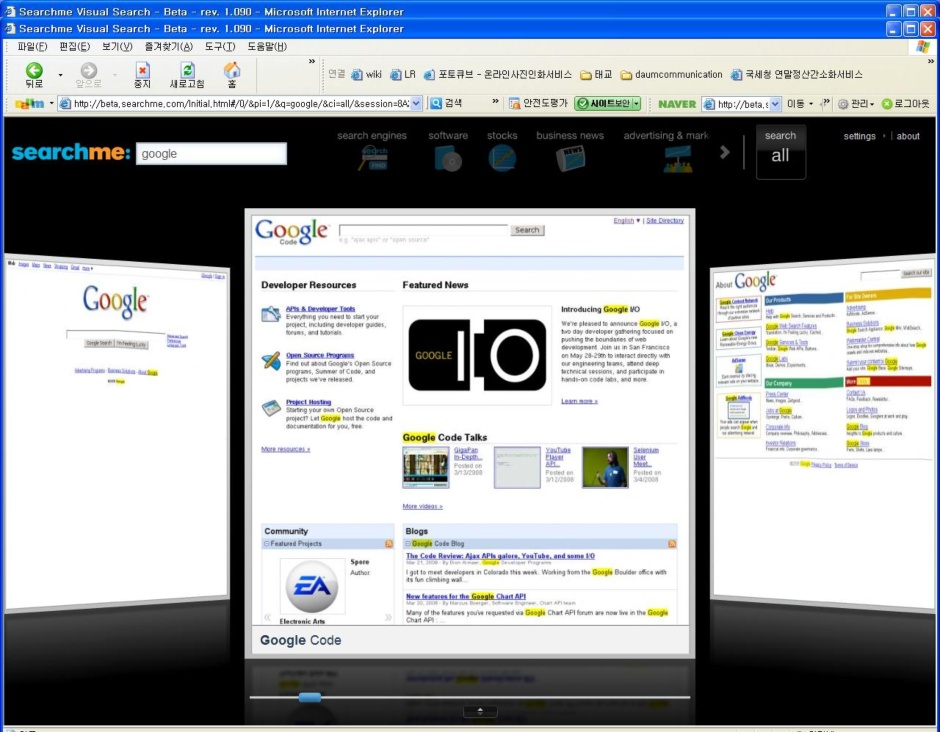Open the 사이트보안 site security dropdown
Viewport: 940px width, 732px height.
tap(636, 104)
